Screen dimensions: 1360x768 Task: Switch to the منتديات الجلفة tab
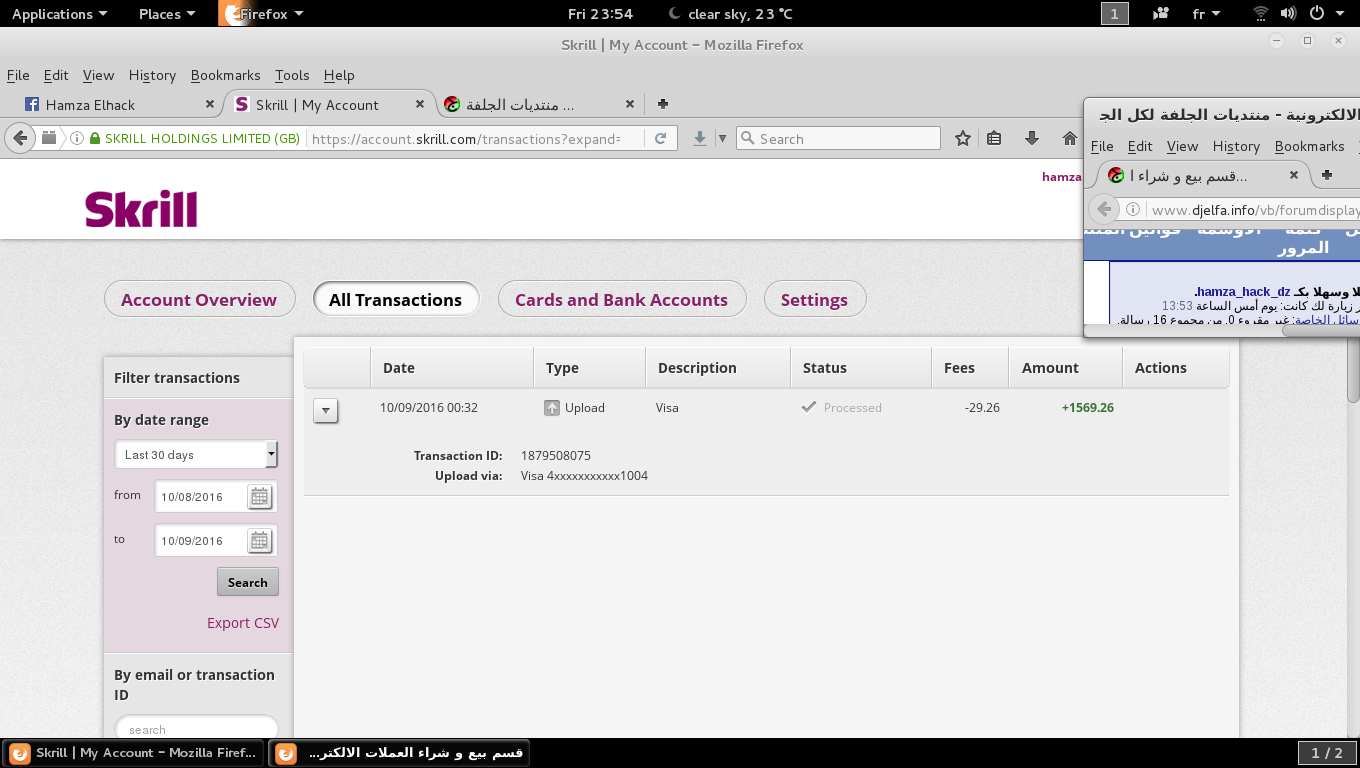(541, 104)
